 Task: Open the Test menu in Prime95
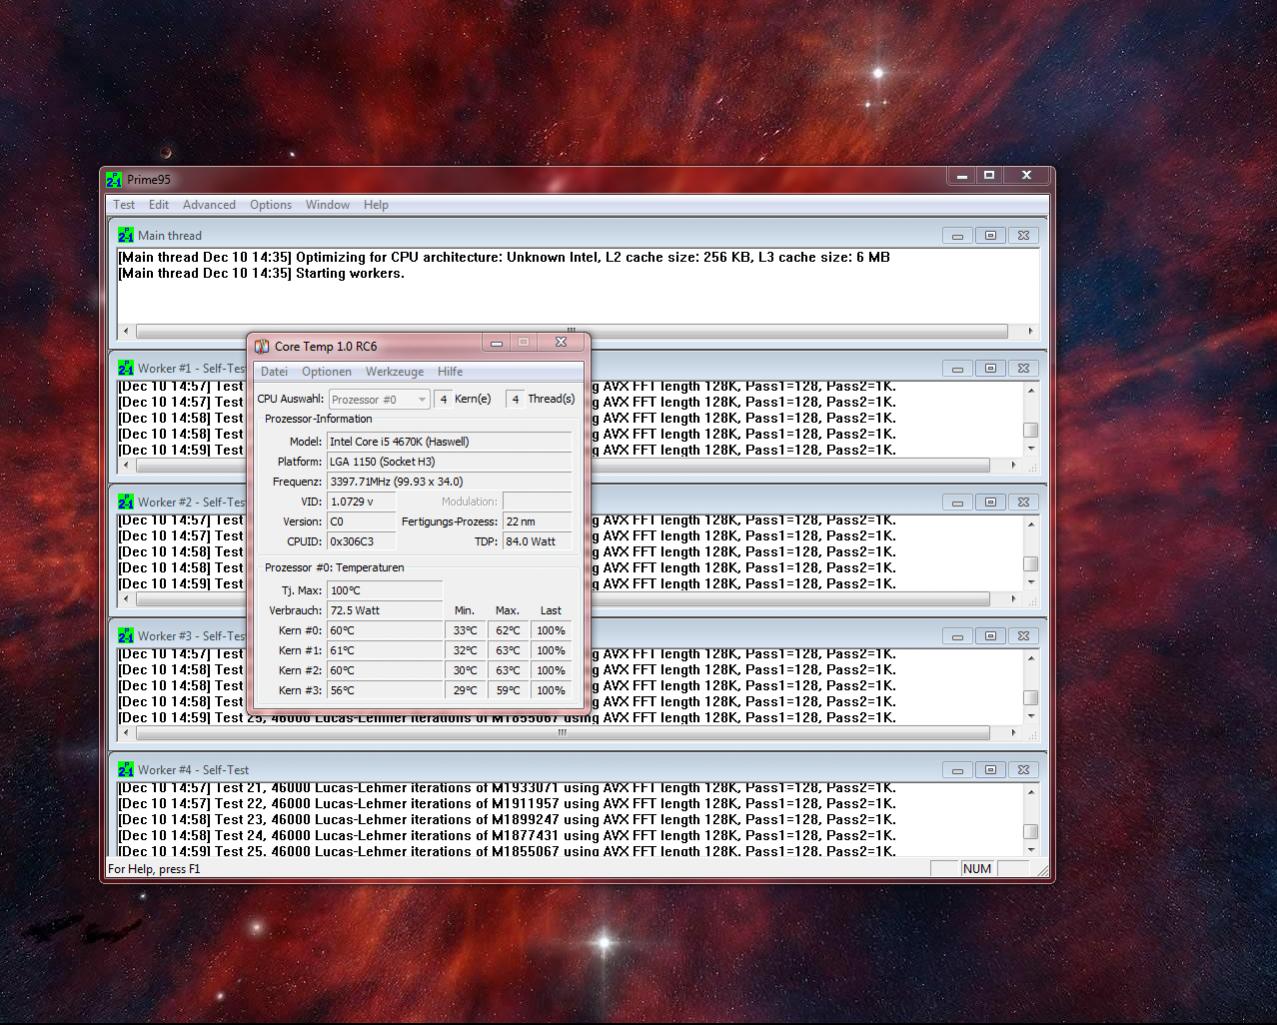click(124, 205)
